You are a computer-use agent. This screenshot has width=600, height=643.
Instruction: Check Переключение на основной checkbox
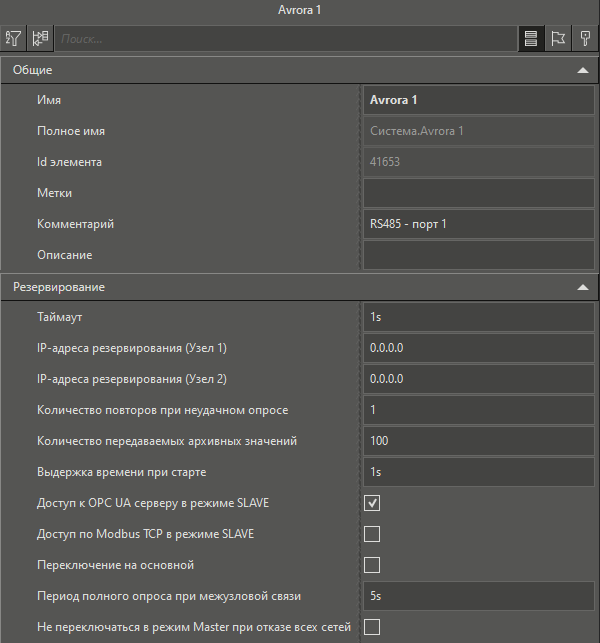pyautogui.click(x=372, y=565)
